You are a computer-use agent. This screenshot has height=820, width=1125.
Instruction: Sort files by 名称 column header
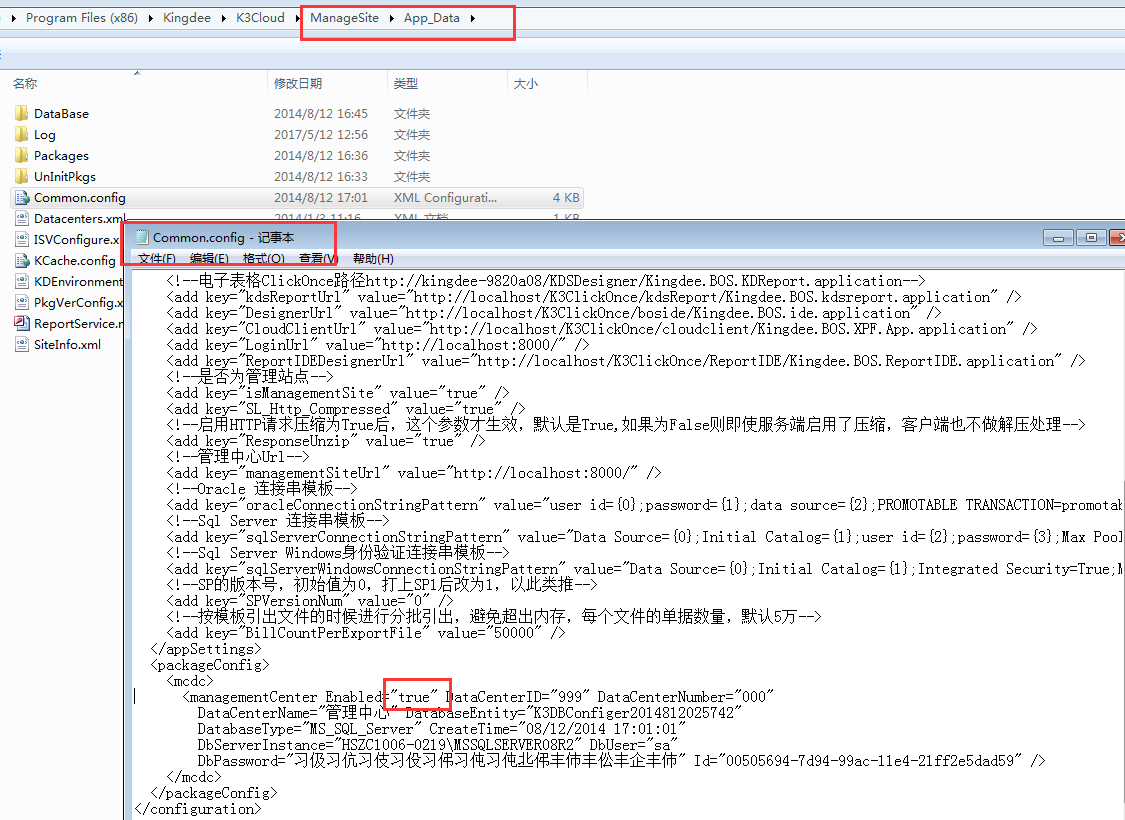(25, 83)
